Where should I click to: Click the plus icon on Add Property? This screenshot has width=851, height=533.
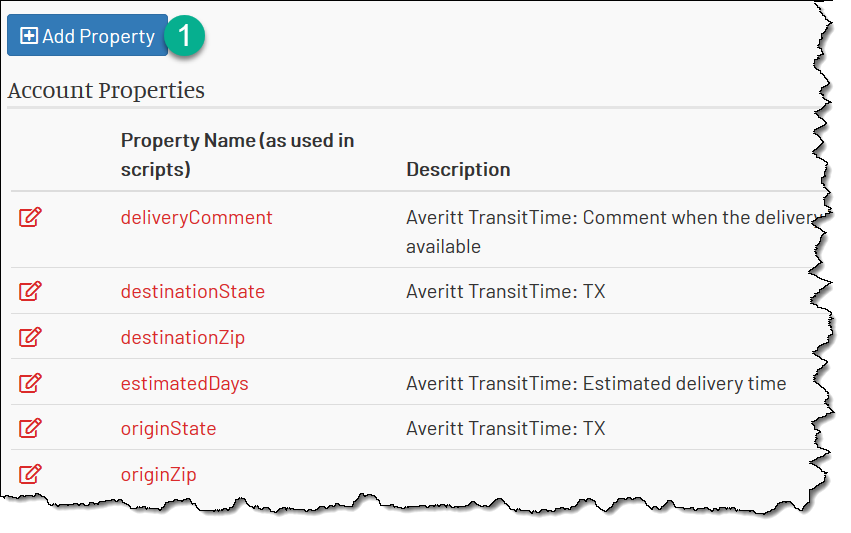tap(29, 36)
